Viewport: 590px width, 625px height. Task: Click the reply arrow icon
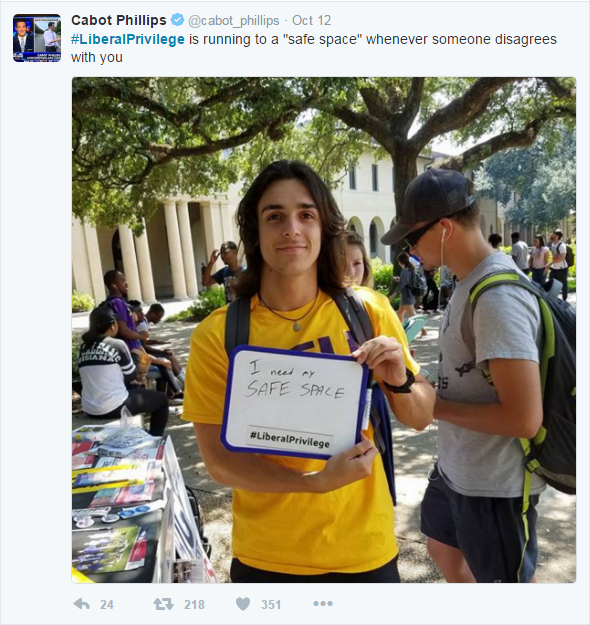pyautogui.click(x=82, y=604)
